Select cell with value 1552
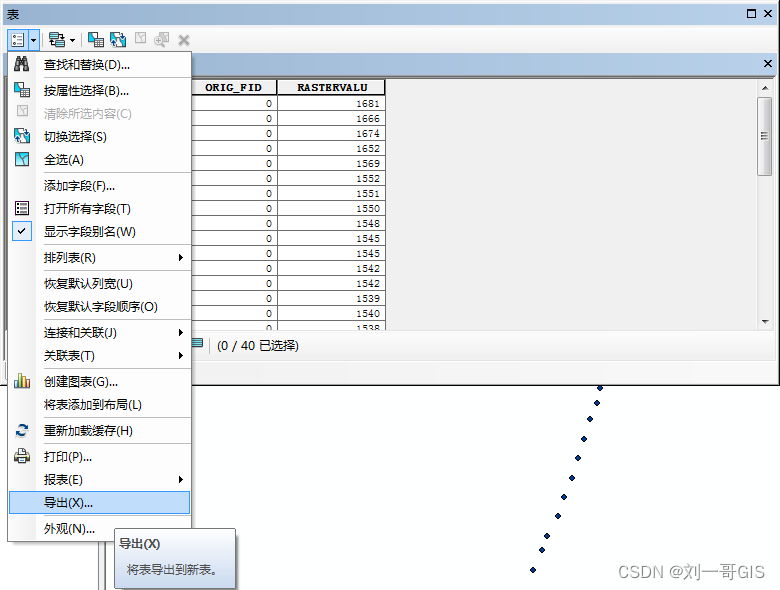 332,178
